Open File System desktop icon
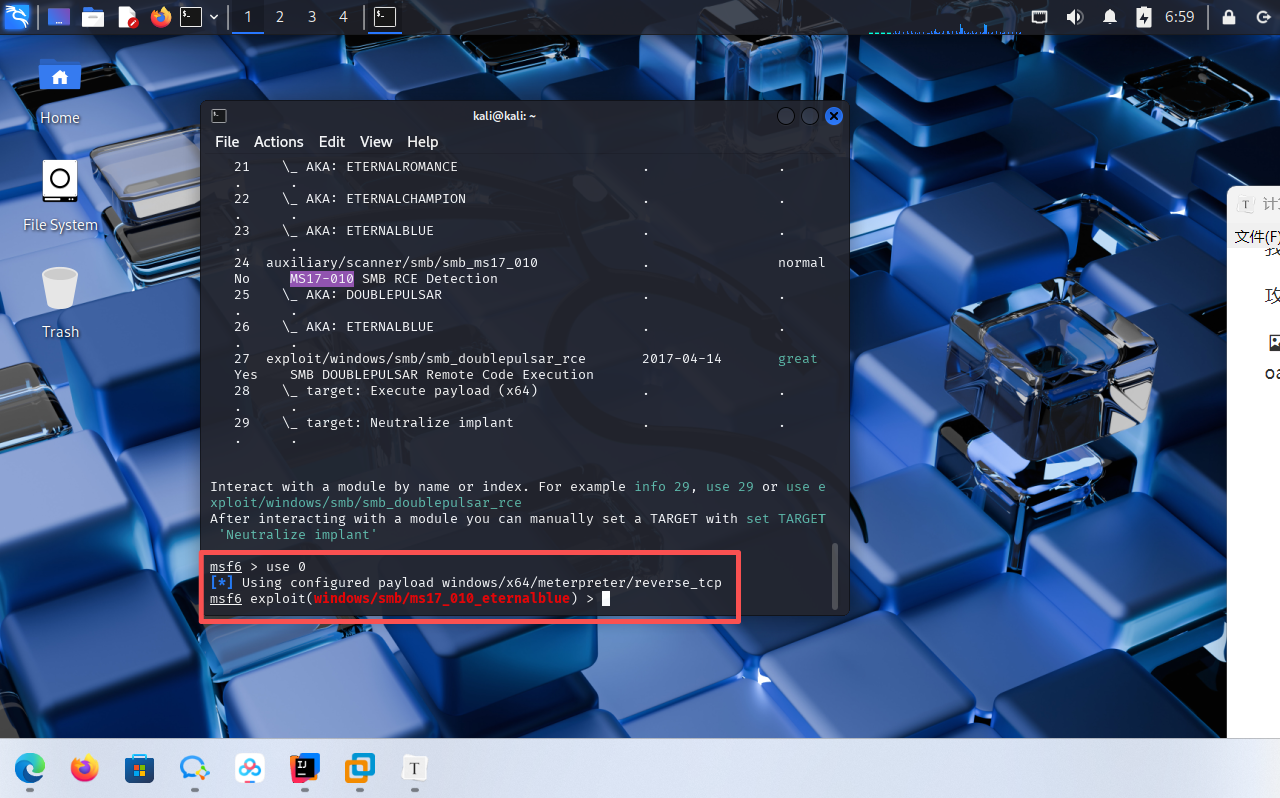 (x=60, y=196)
